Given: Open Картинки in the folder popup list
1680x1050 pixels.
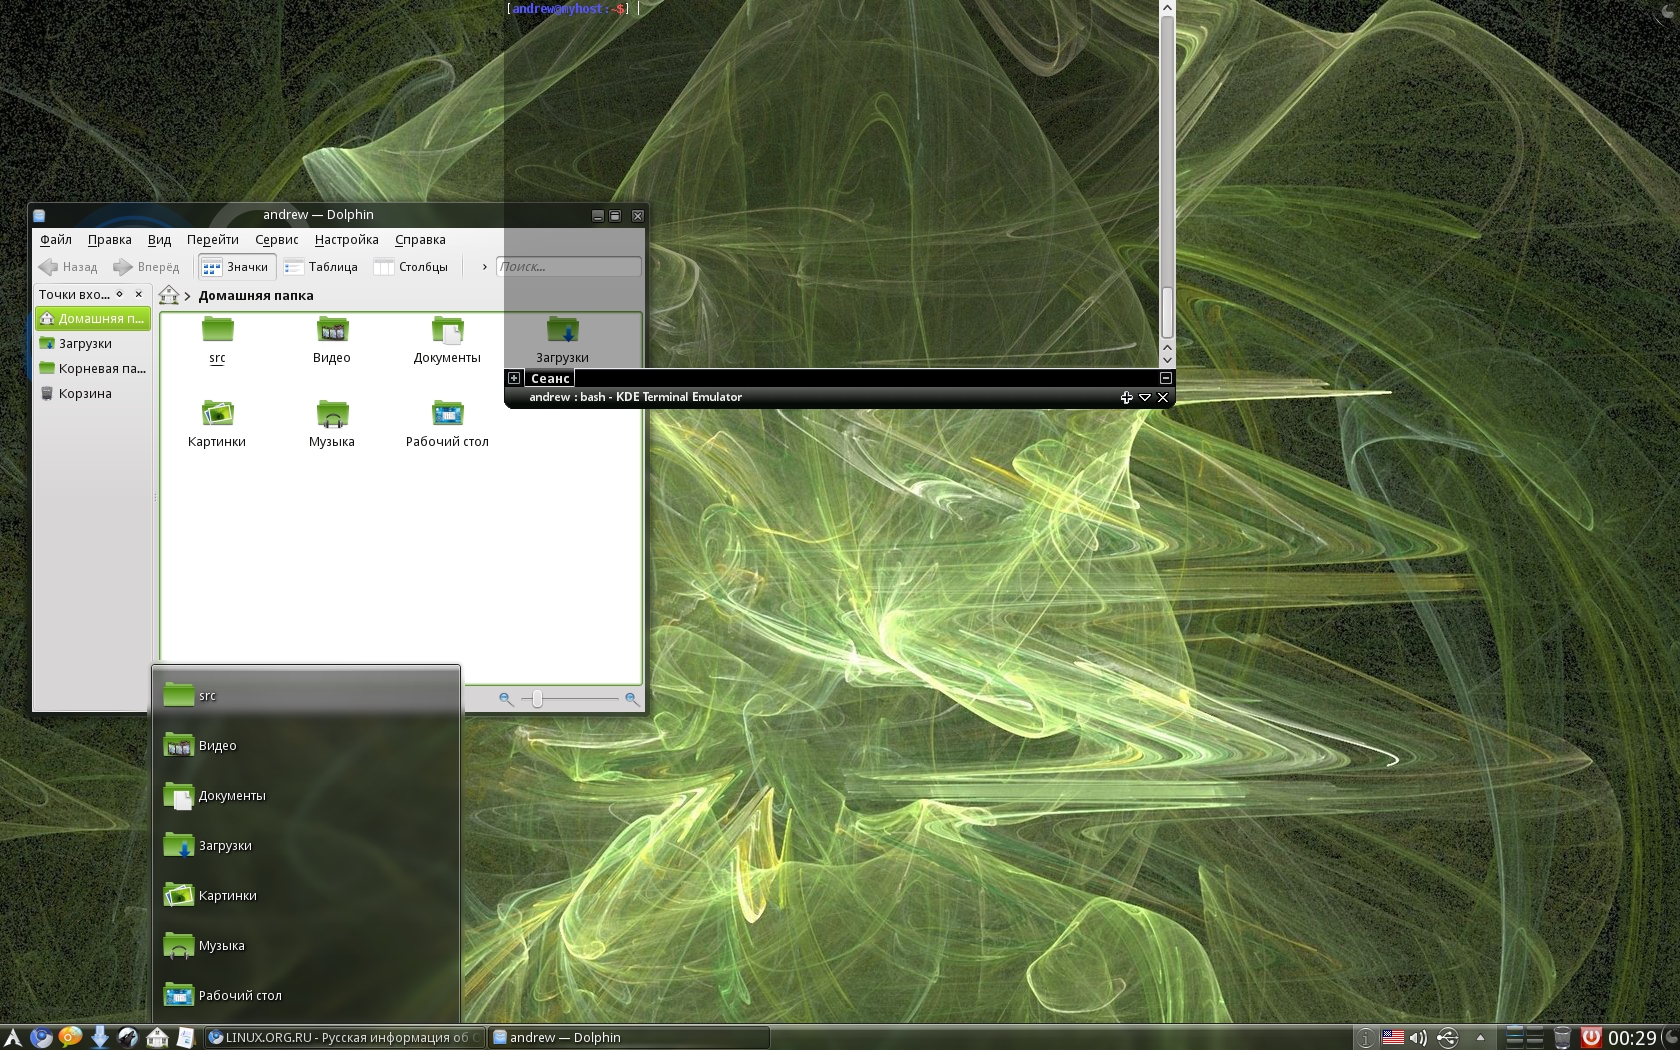Looking at the screenshot, I should coord(306,895).
